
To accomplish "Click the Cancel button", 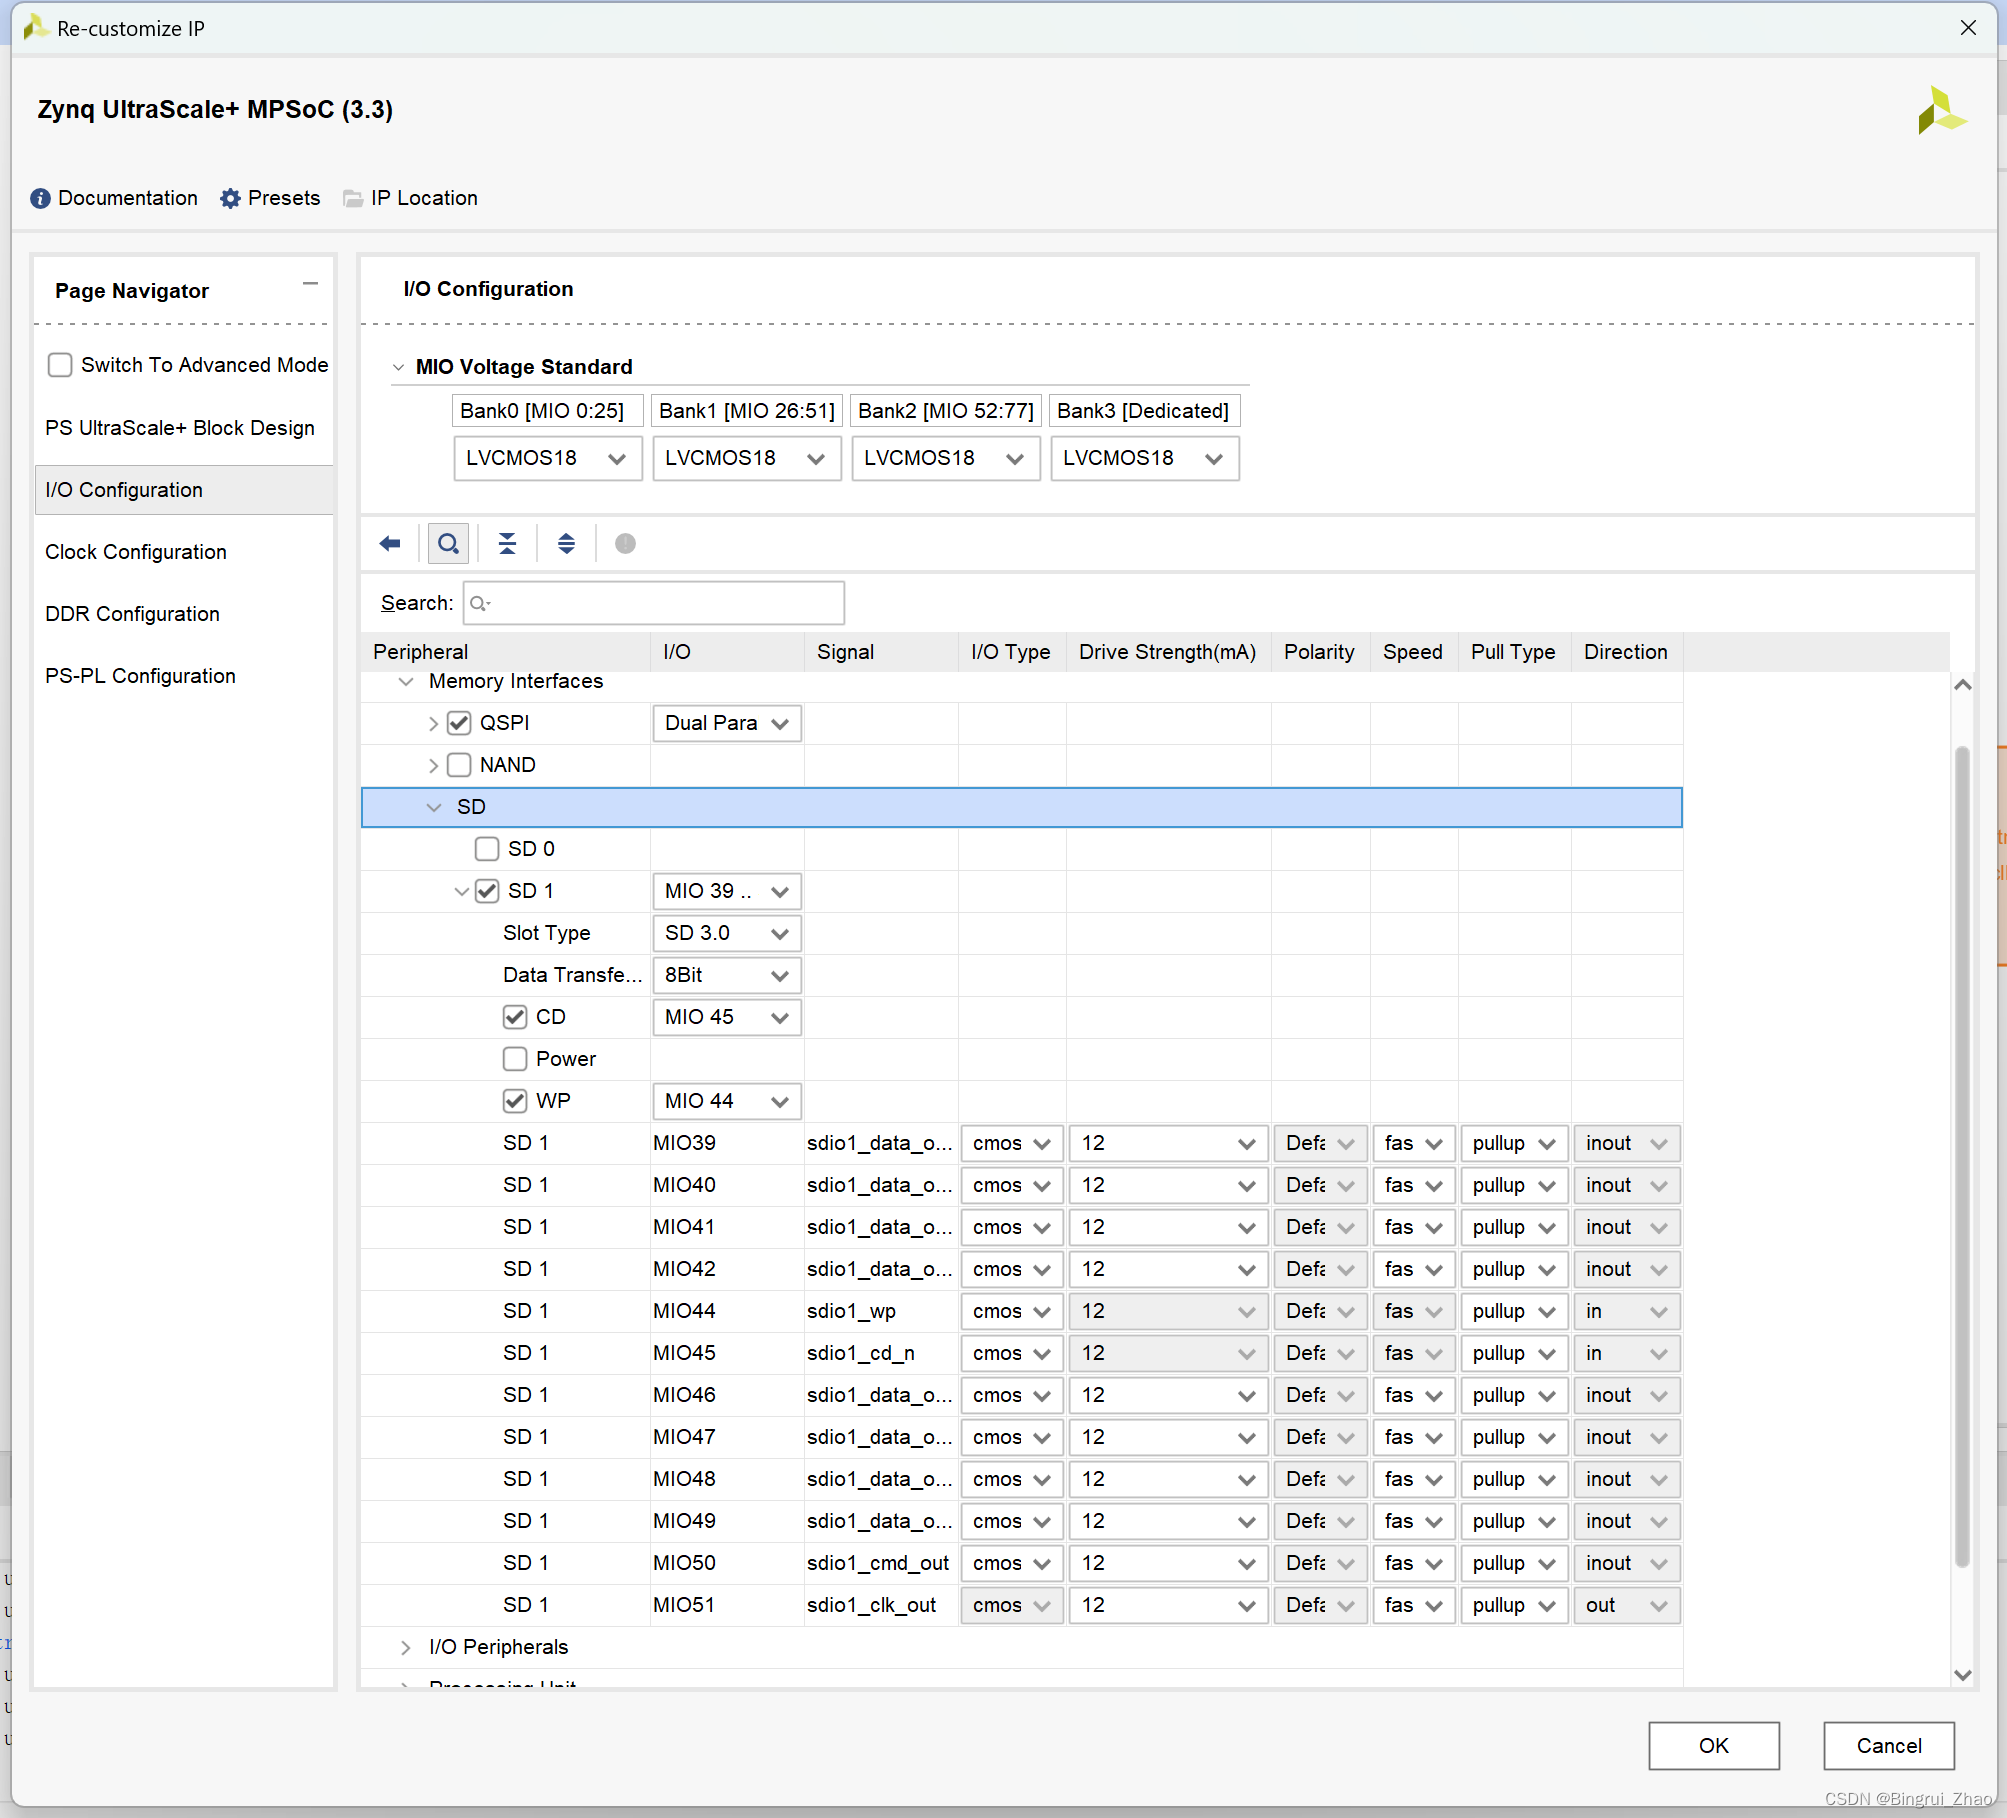I will (1888, 1746).
